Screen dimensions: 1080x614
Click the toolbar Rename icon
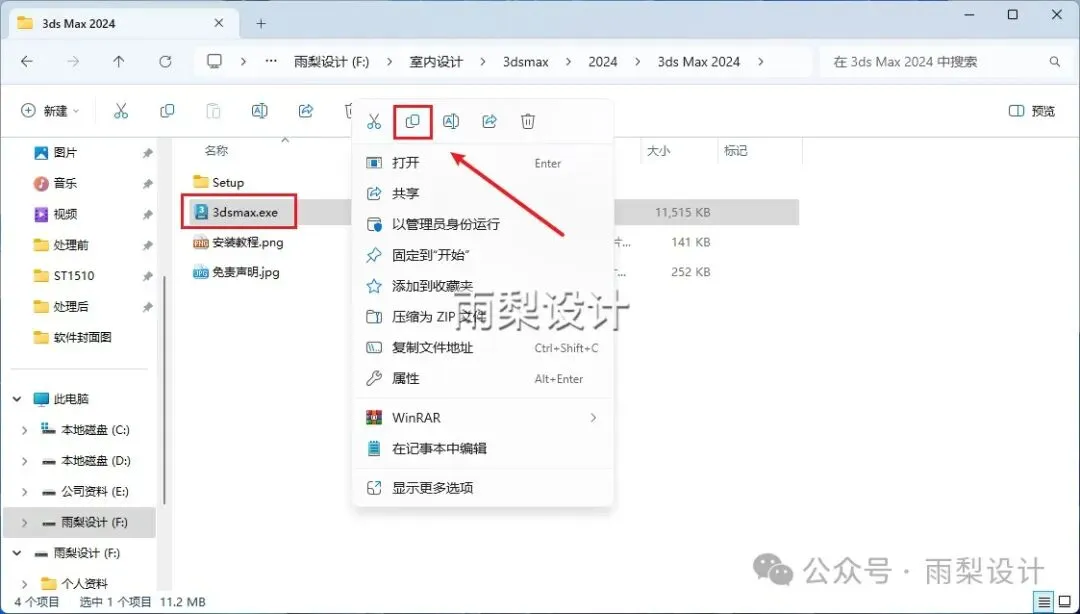[260, 111]
